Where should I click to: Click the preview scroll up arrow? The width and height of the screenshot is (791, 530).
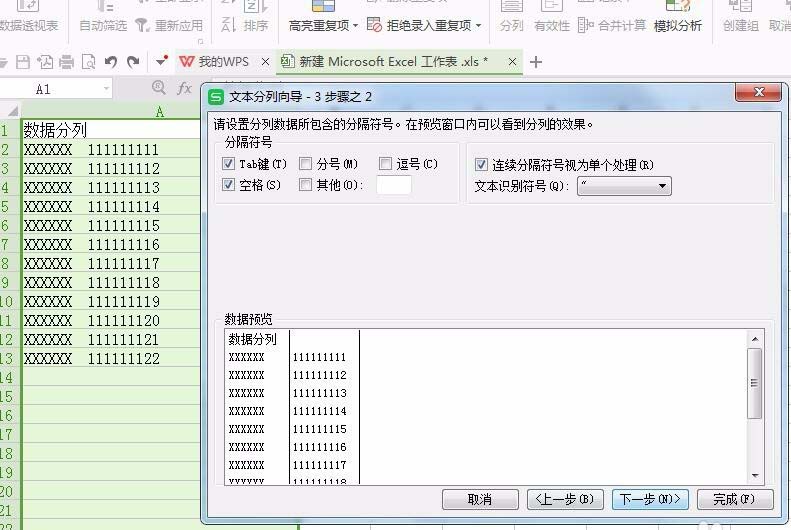tap(755, 339)
